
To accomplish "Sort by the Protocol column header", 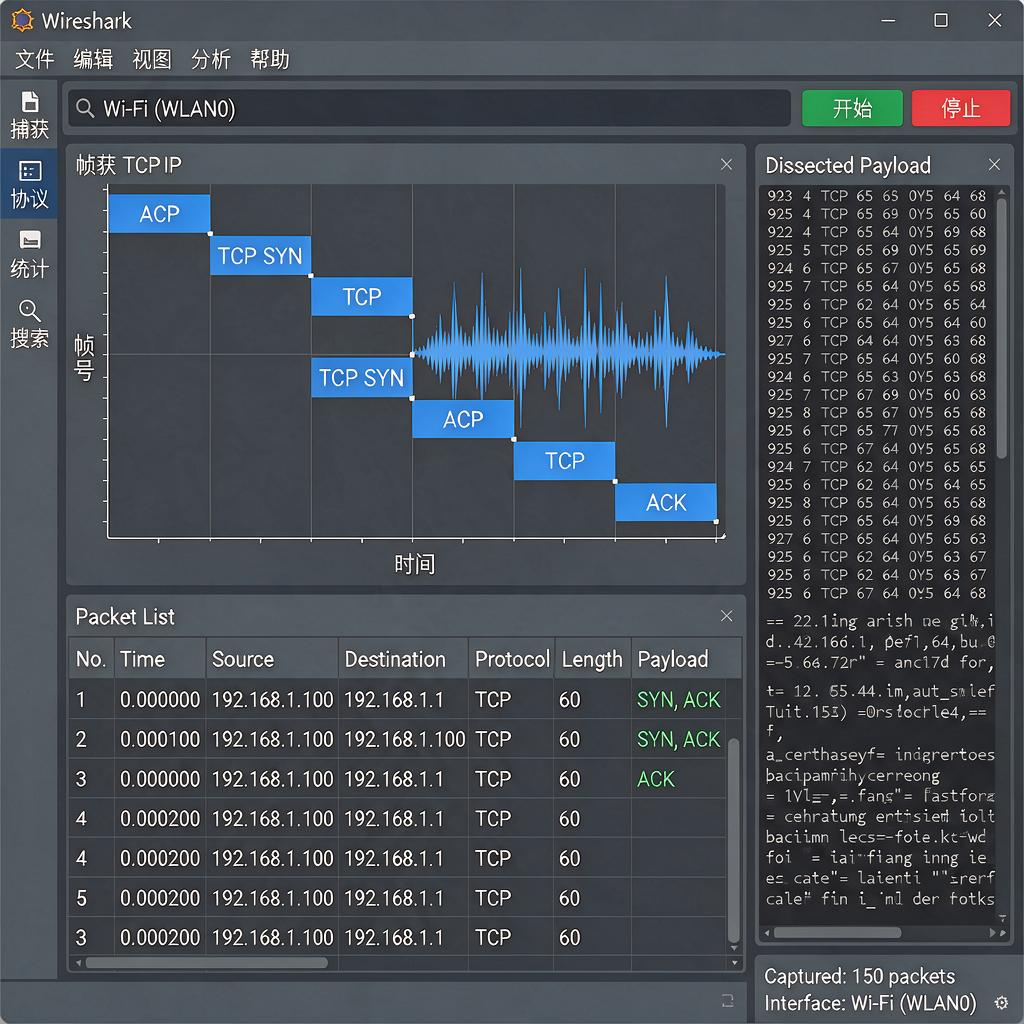I will (x=511, y=659).
